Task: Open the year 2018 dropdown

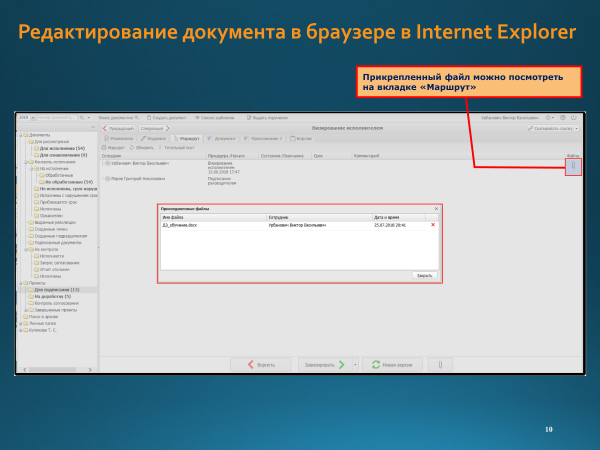Action: 26,118
